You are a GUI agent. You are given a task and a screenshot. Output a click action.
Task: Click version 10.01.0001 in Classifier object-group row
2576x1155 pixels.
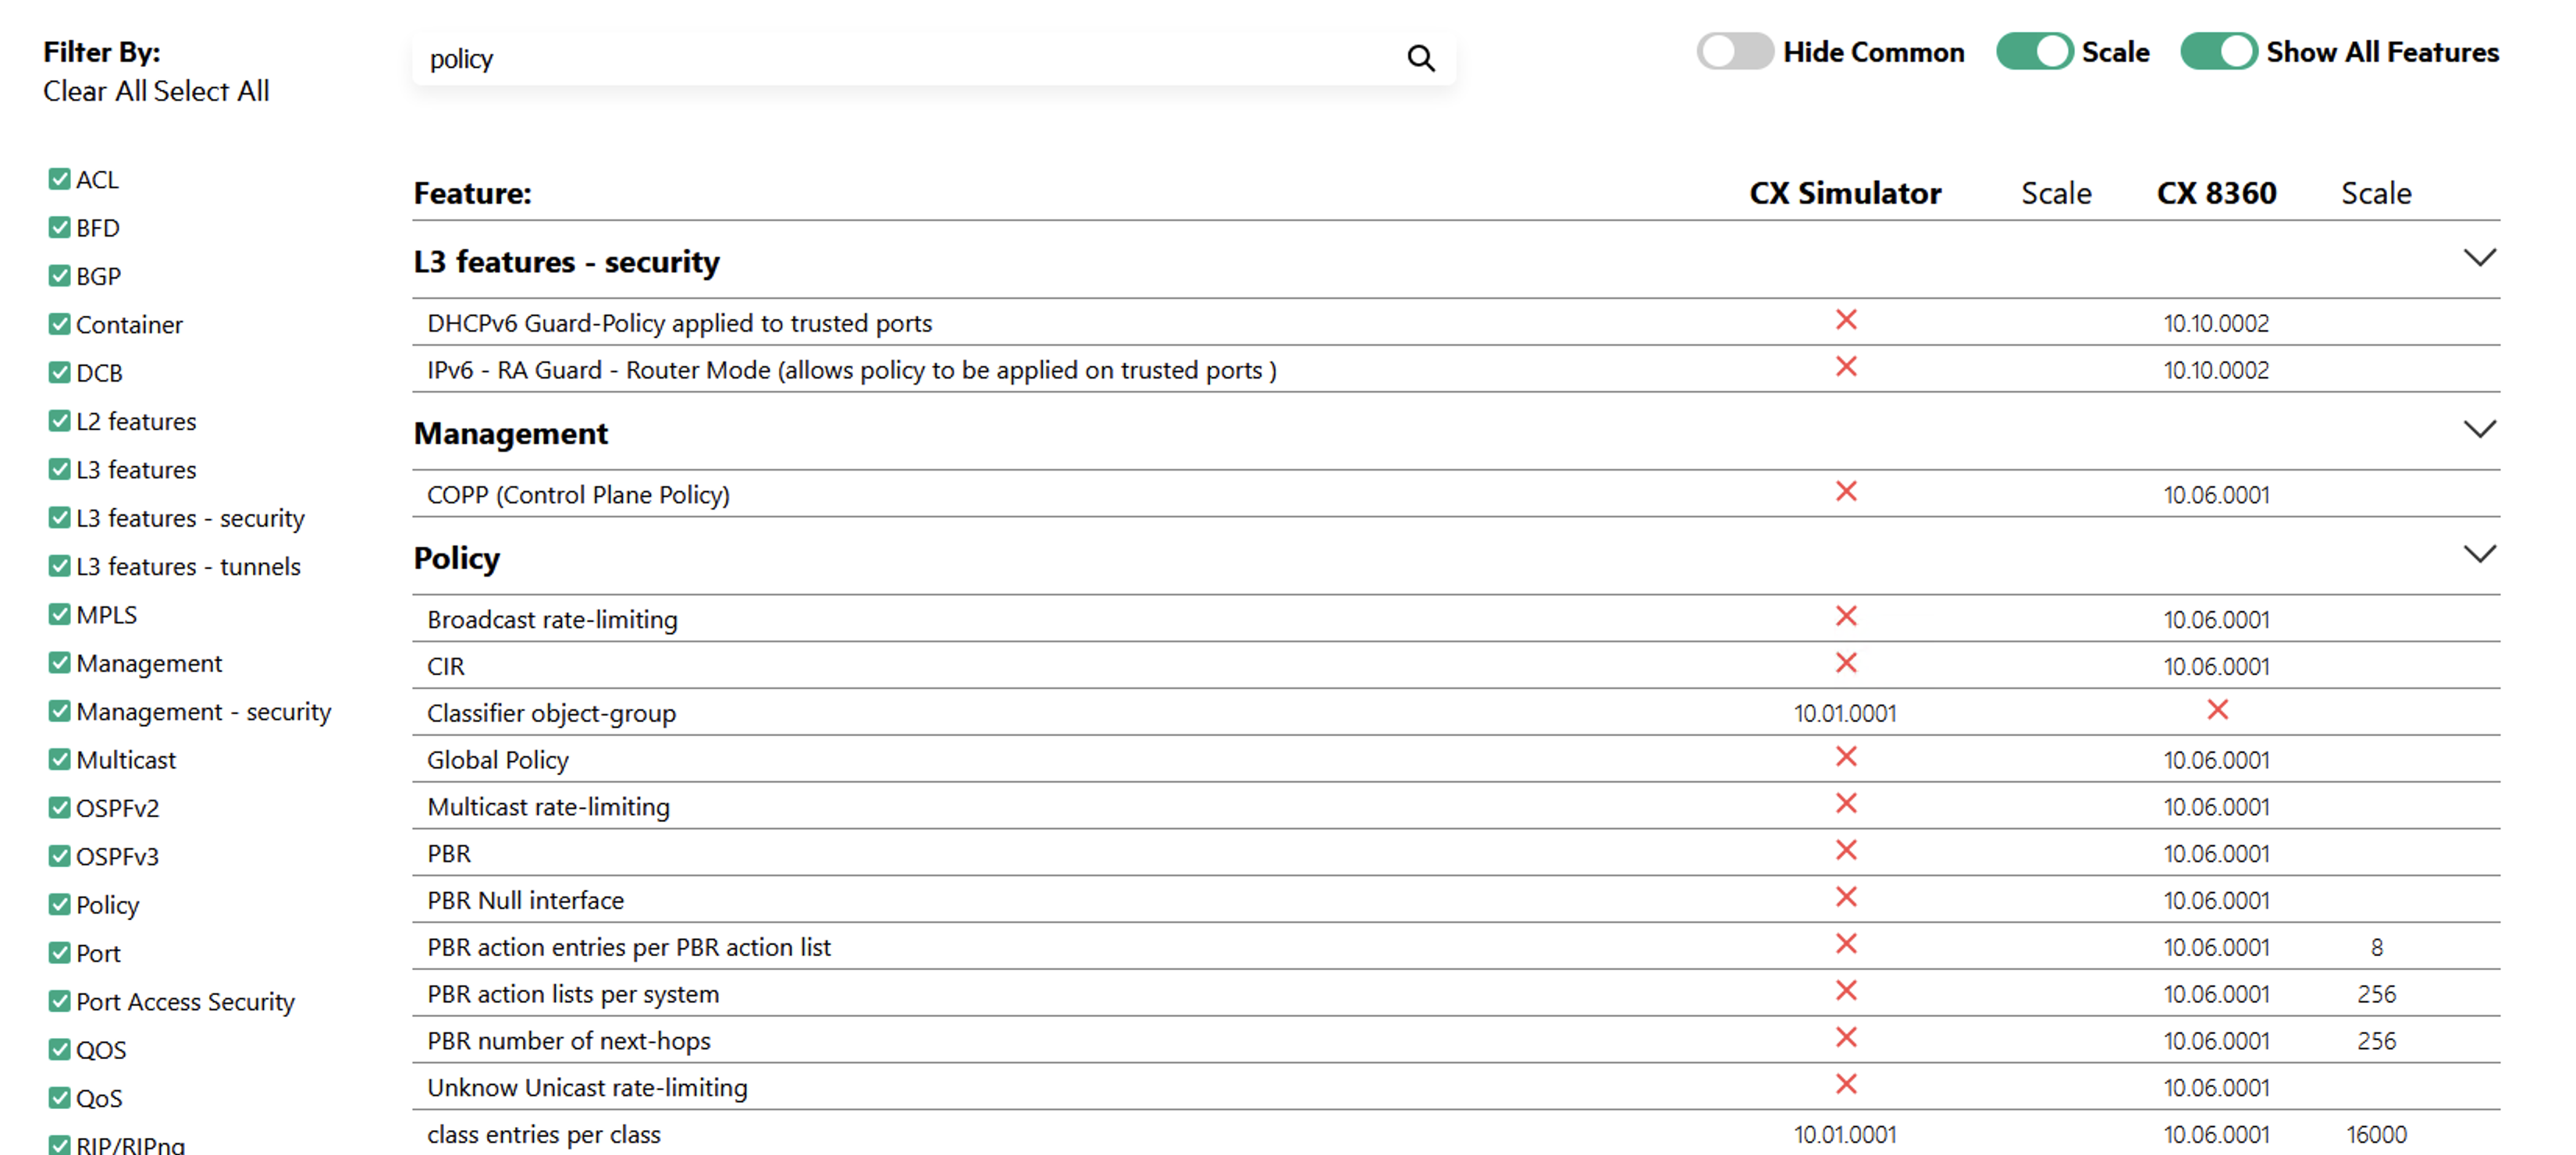click(1845, 713)
